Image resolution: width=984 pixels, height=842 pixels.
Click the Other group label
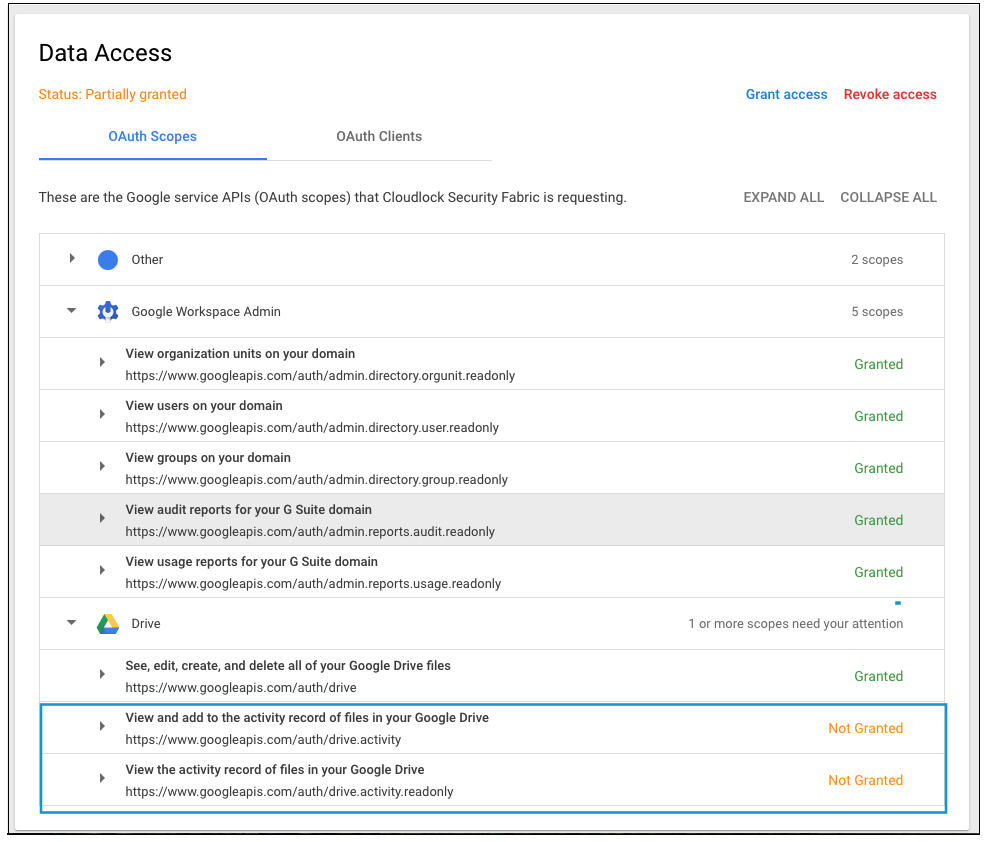[147, 260]
